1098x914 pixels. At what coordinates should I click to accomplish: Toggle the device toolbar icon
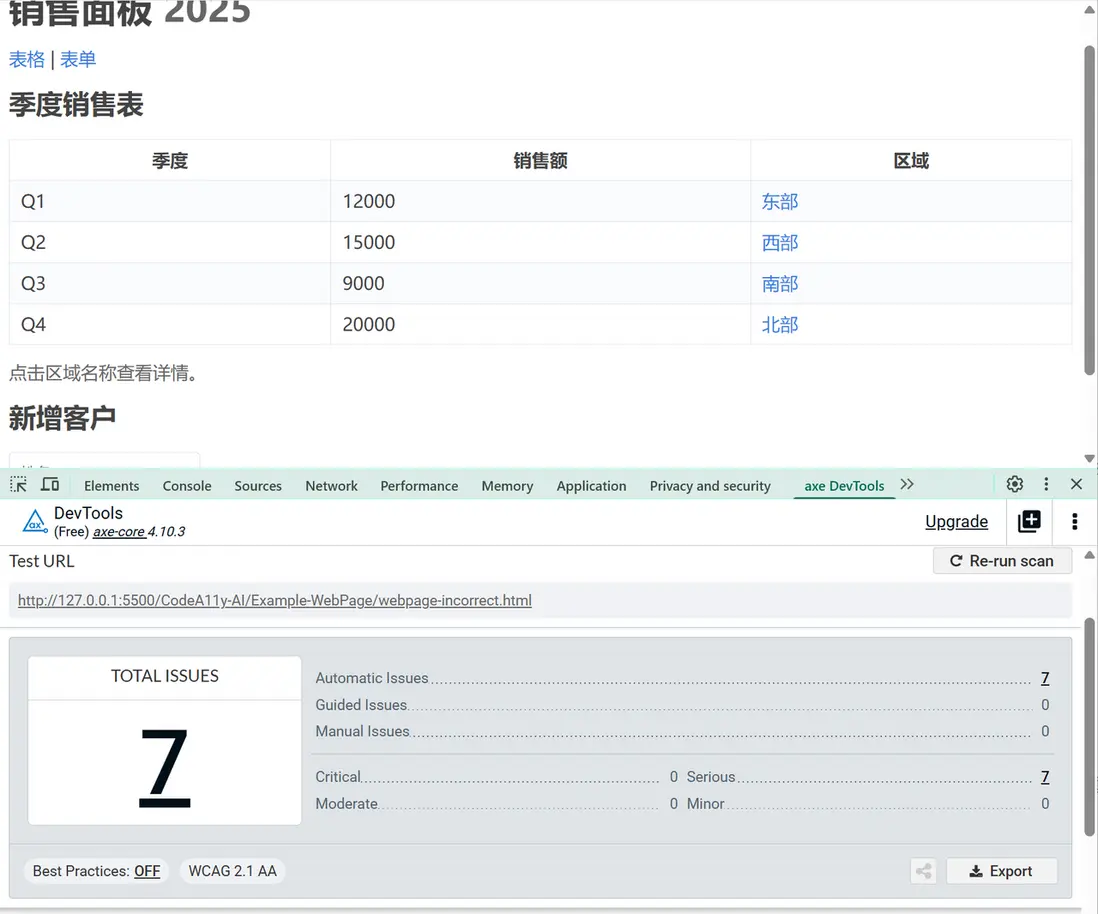(50, 485)
